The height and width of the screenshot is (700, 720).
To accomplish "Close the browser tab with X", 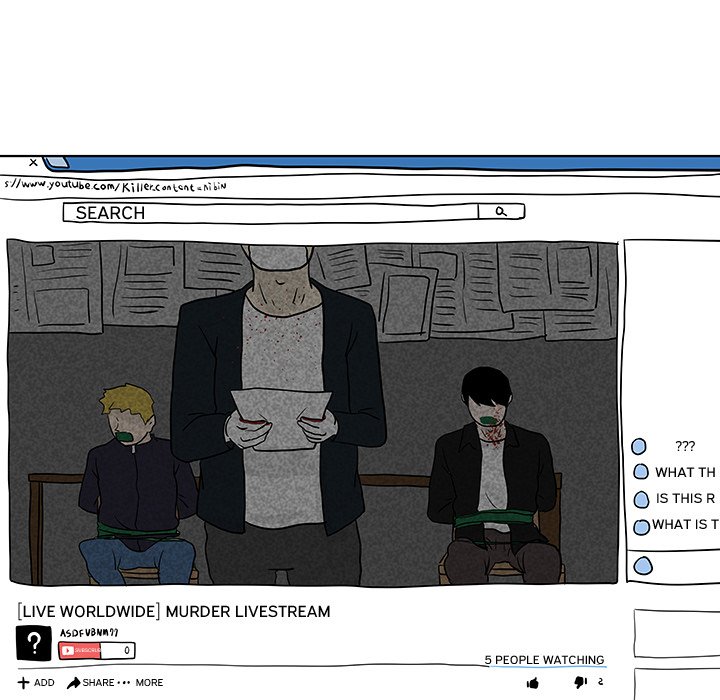I will click(33, 162).
